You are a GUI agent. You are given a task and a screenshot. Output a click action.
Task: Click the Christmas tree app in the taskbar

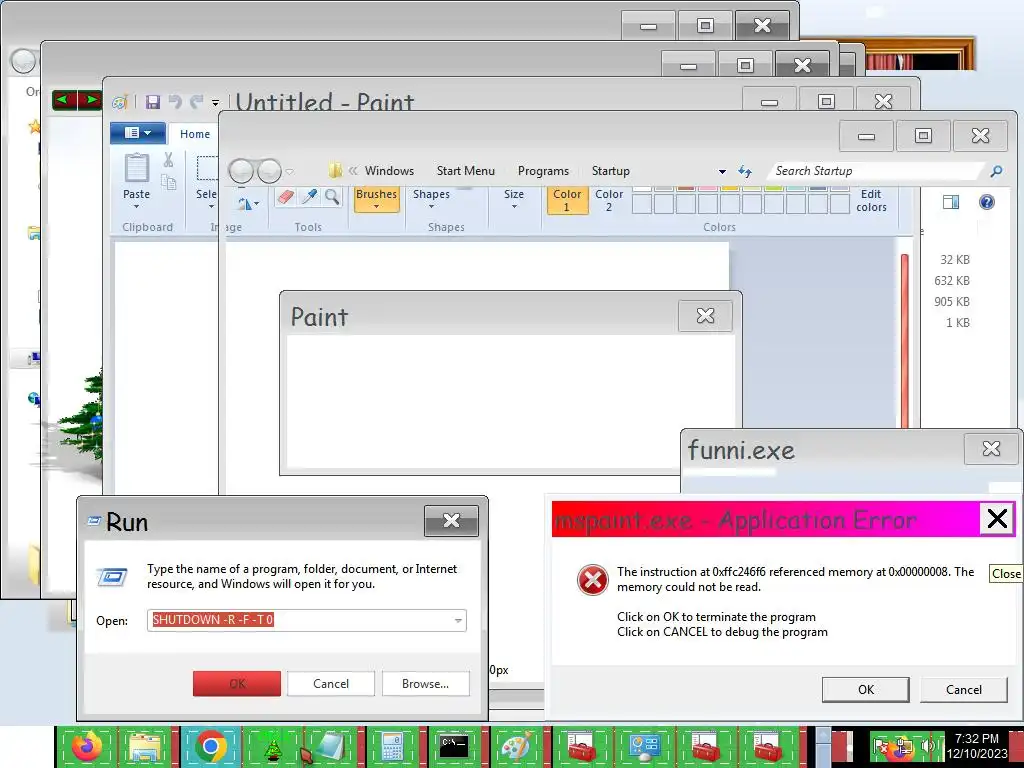click(272, 748)
